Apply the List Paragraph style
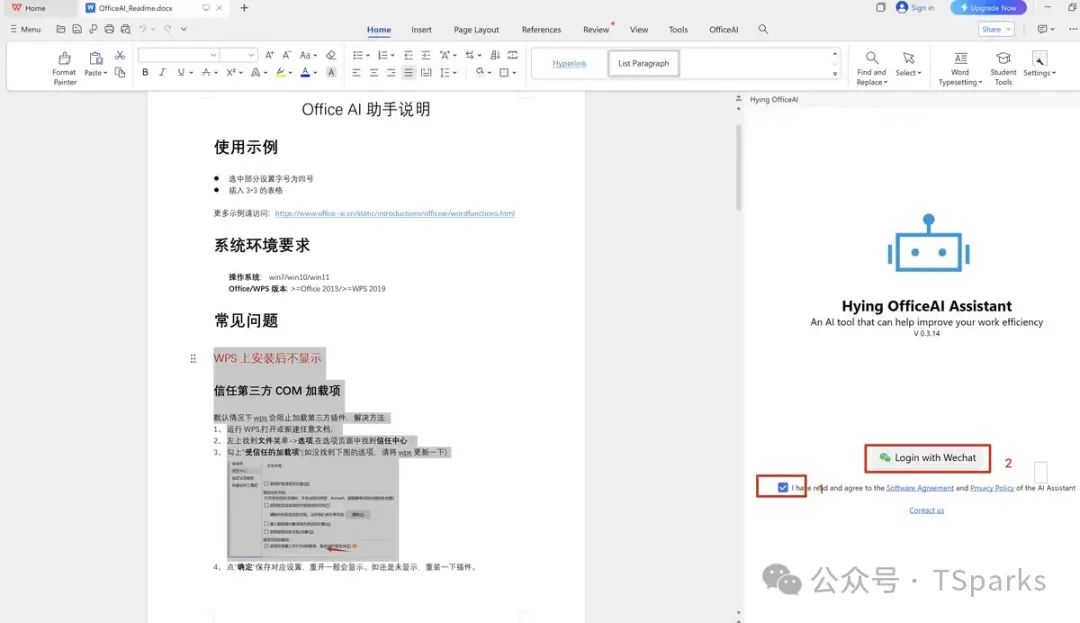The height and width of the screenshot is (623, 1080). pyautogui.click(x=643, y=63)
